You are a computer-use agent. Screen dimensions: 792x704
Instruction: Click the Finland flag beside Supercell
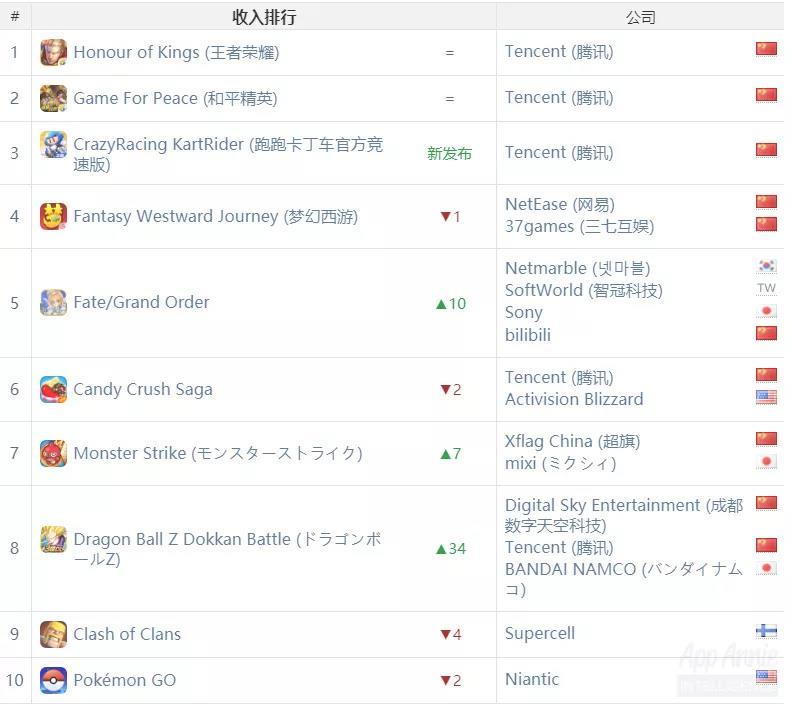(766, 631)
